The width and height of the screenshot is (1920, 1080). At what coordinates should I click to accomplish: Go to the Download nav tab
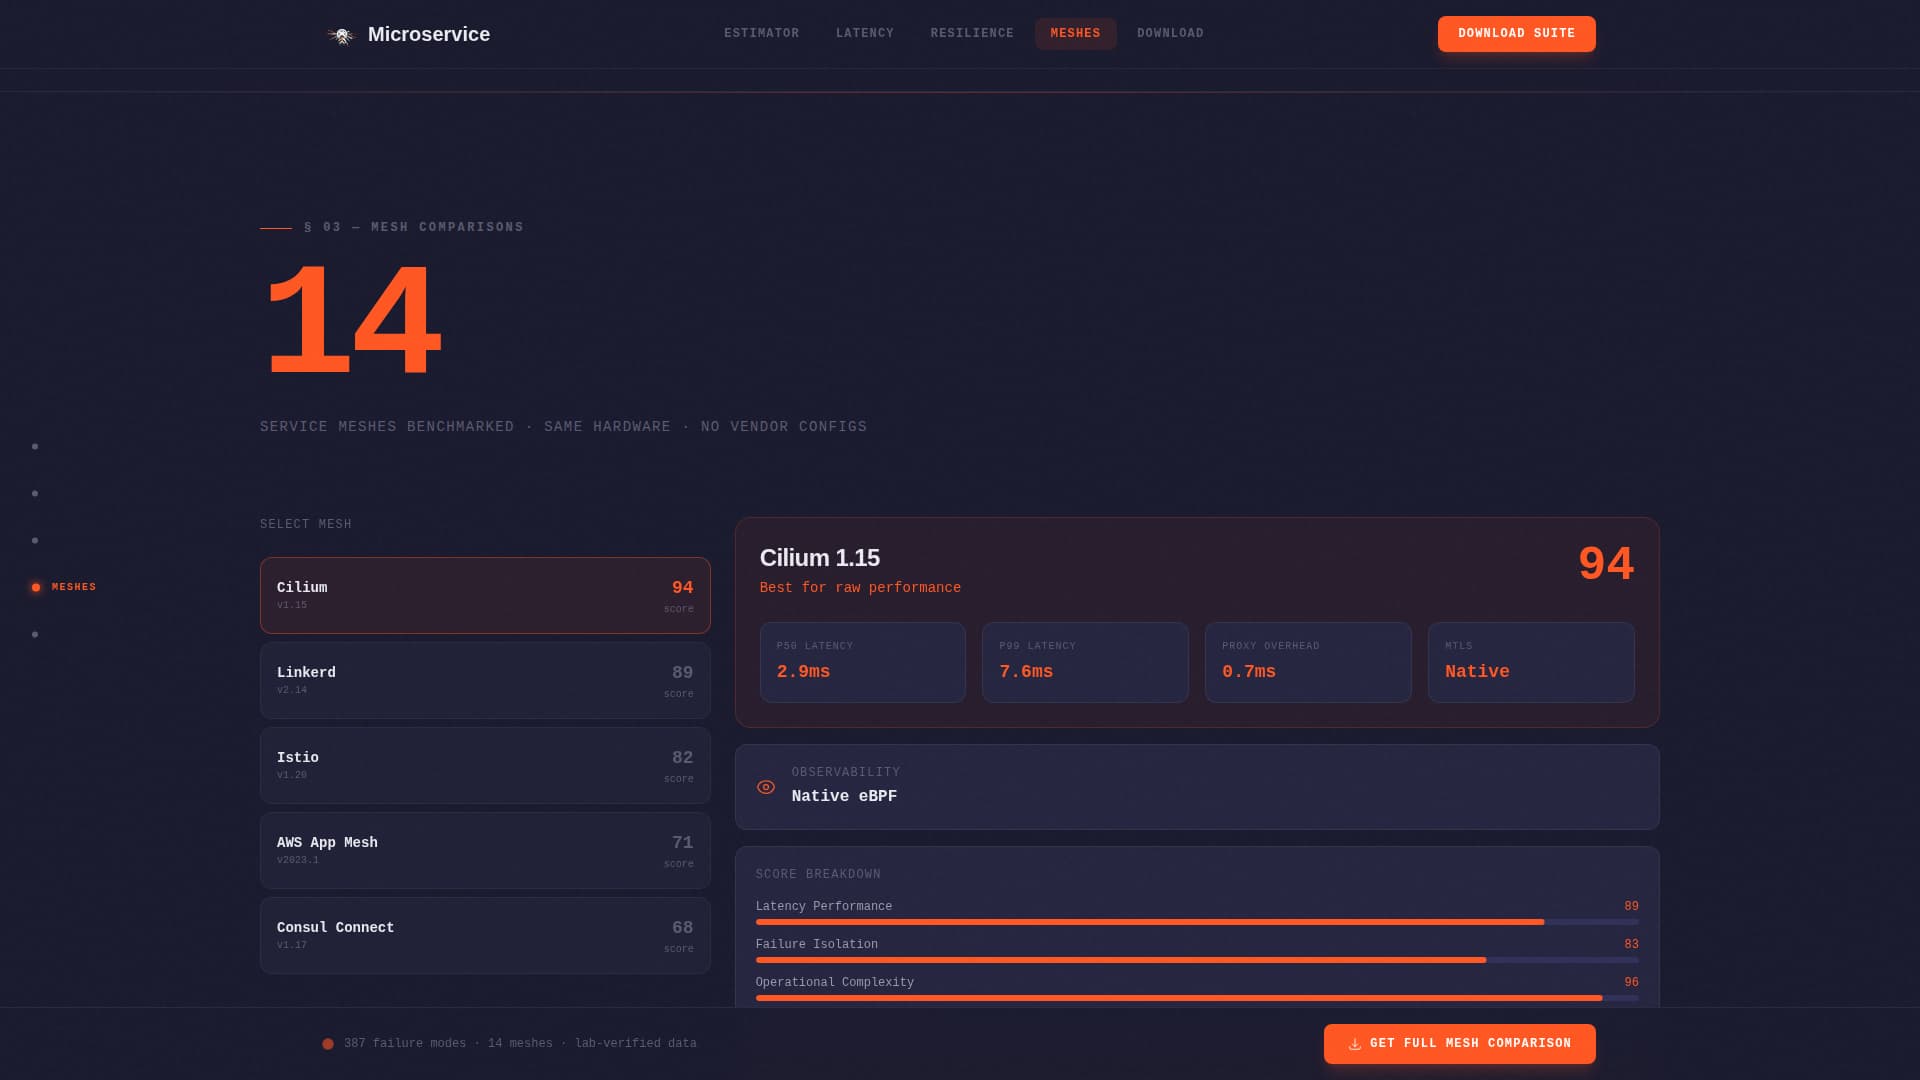click(1170, 33)
